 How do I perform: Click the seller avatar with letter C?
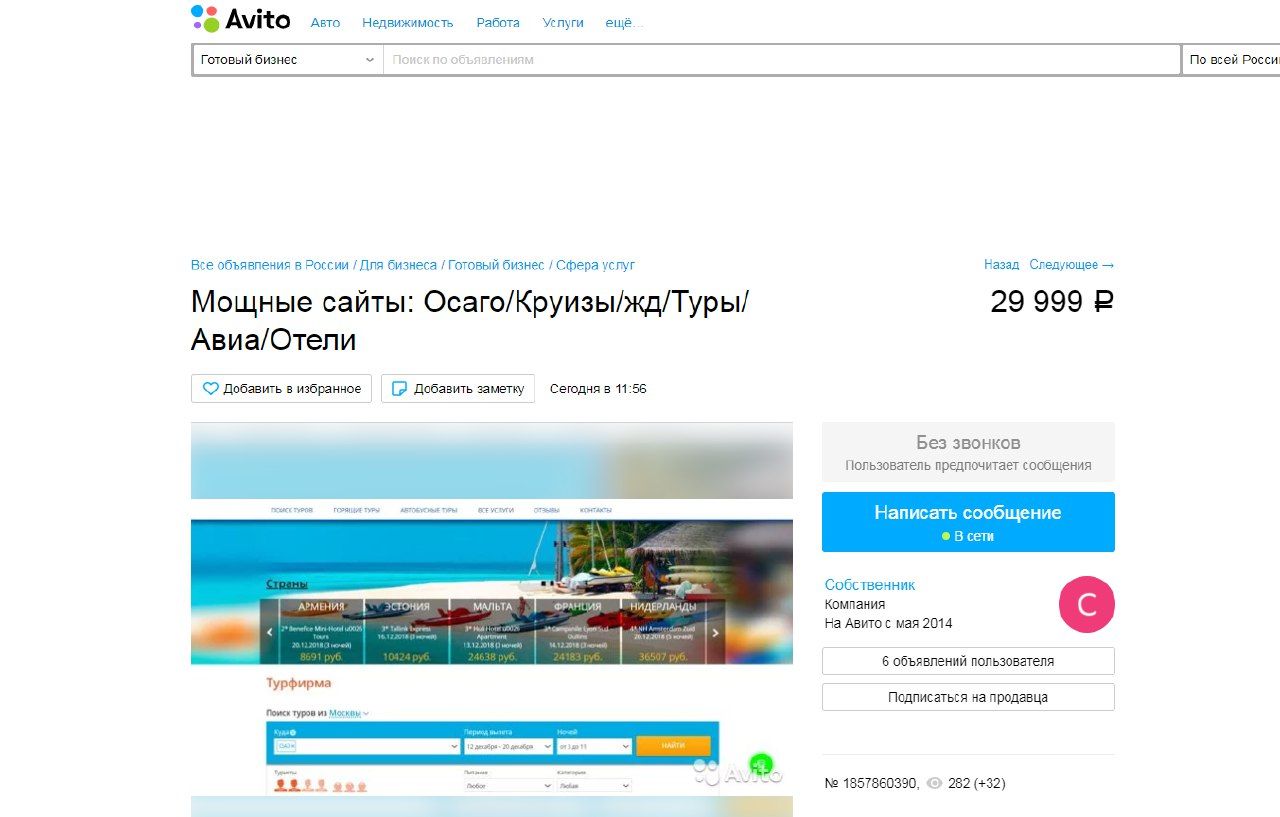tap(1086, 605)
